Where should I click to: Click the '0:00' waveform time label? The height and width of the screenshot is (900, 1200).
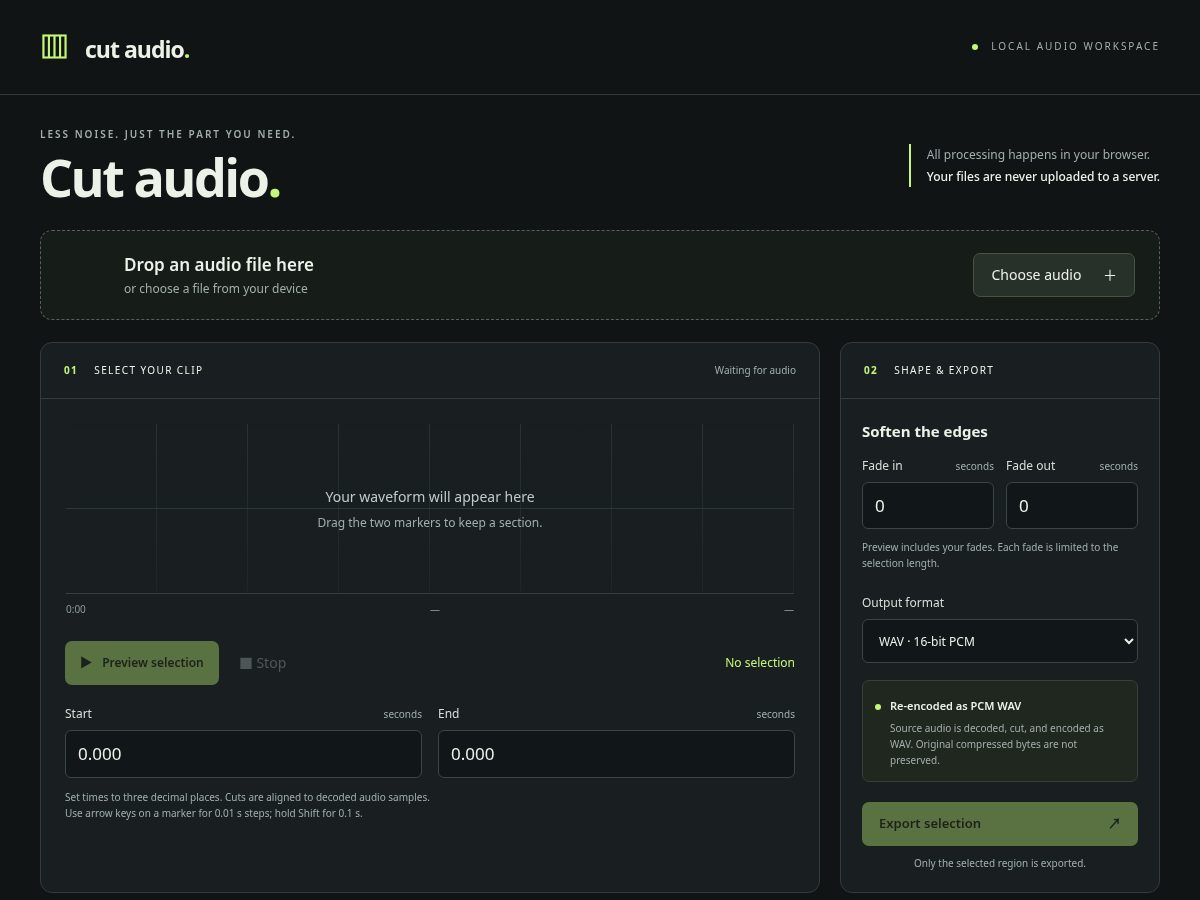click(x=76, y=609)
